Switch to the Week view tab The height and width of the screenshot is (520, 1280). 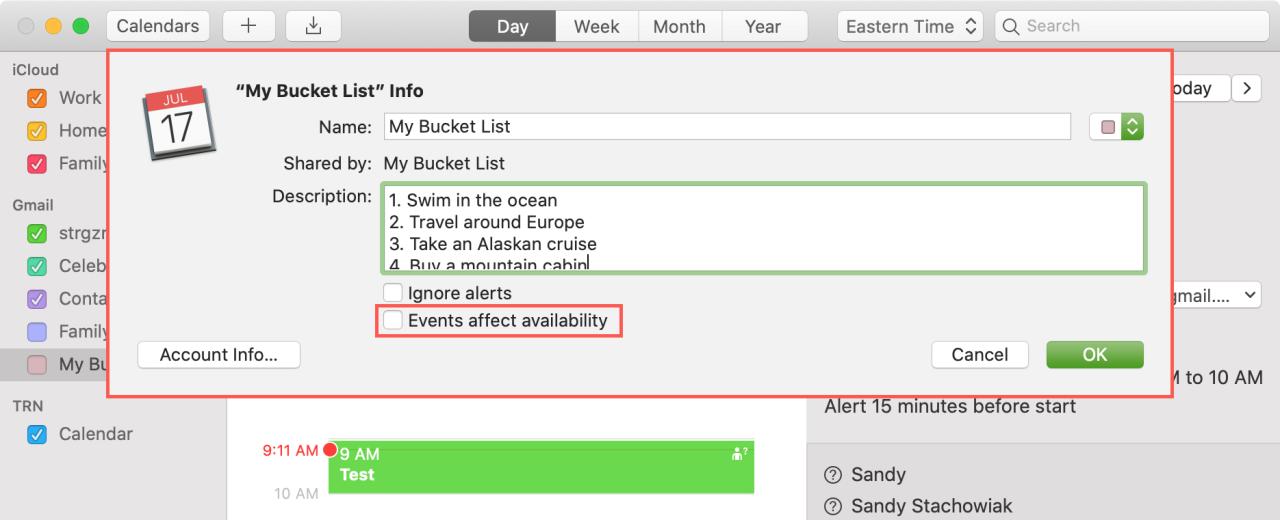596,27
